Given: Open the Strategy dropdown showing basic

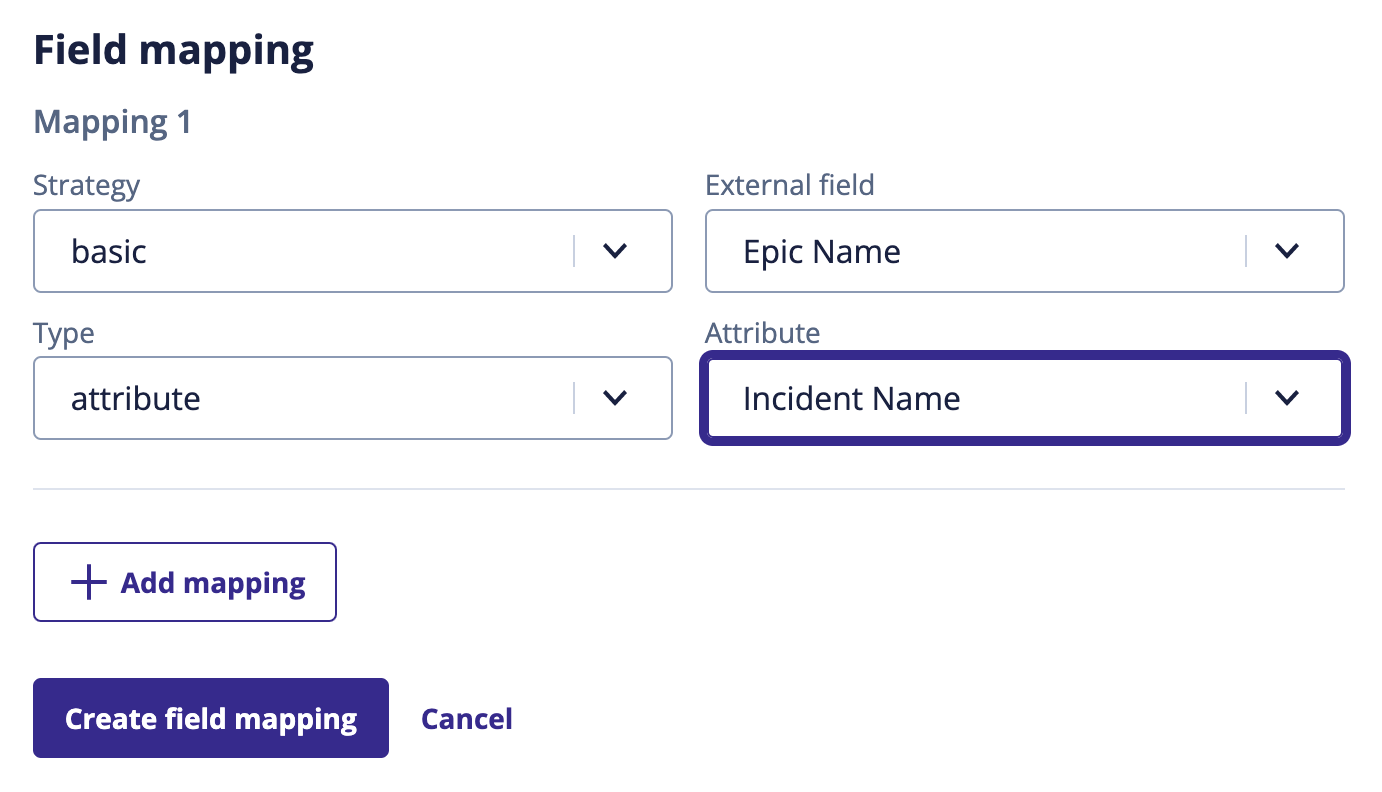Looking at the screenshot, I should (300, 251).
